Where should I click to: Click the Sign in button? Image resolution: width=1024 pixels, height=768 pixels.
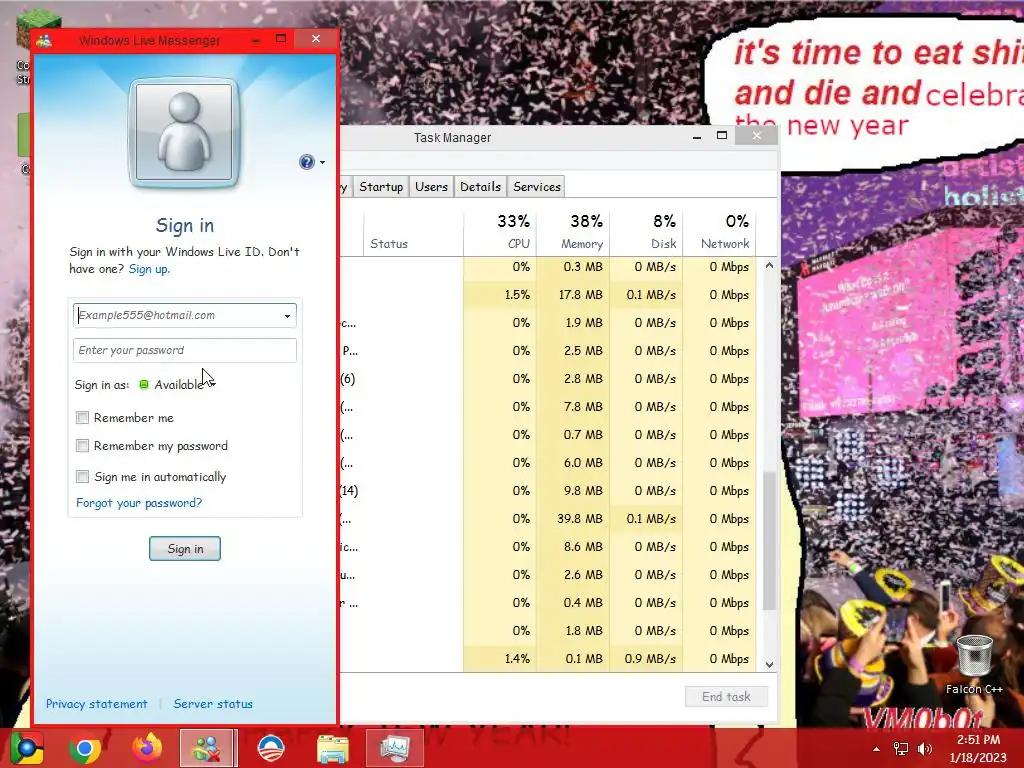[x=185, y=549]
